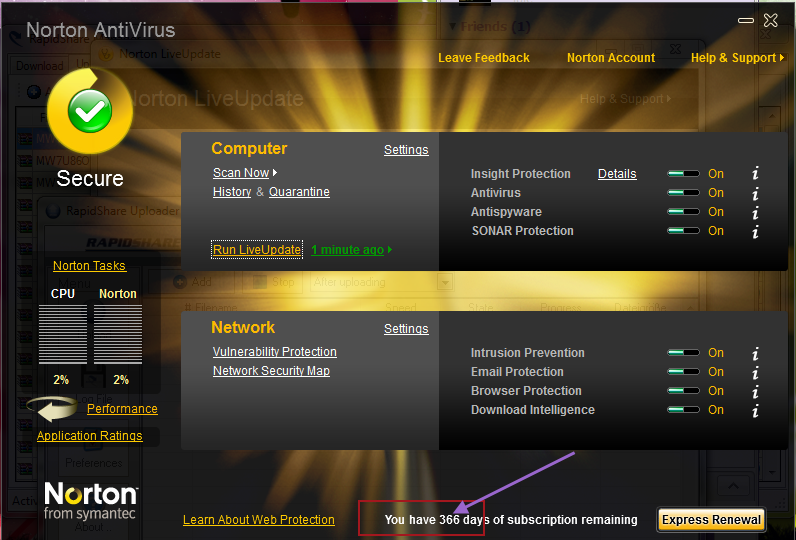Open the 1 minute ago update details
Viewport: 796px width, 540px height.
[351, 250]
